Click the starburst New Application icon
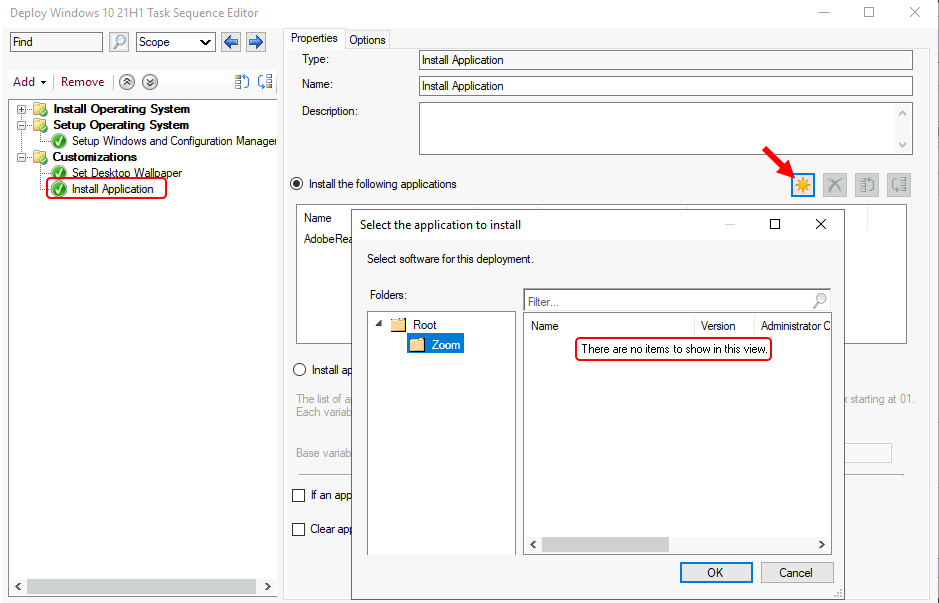Screen dimensions: 939x603 [x=803, y=184]
